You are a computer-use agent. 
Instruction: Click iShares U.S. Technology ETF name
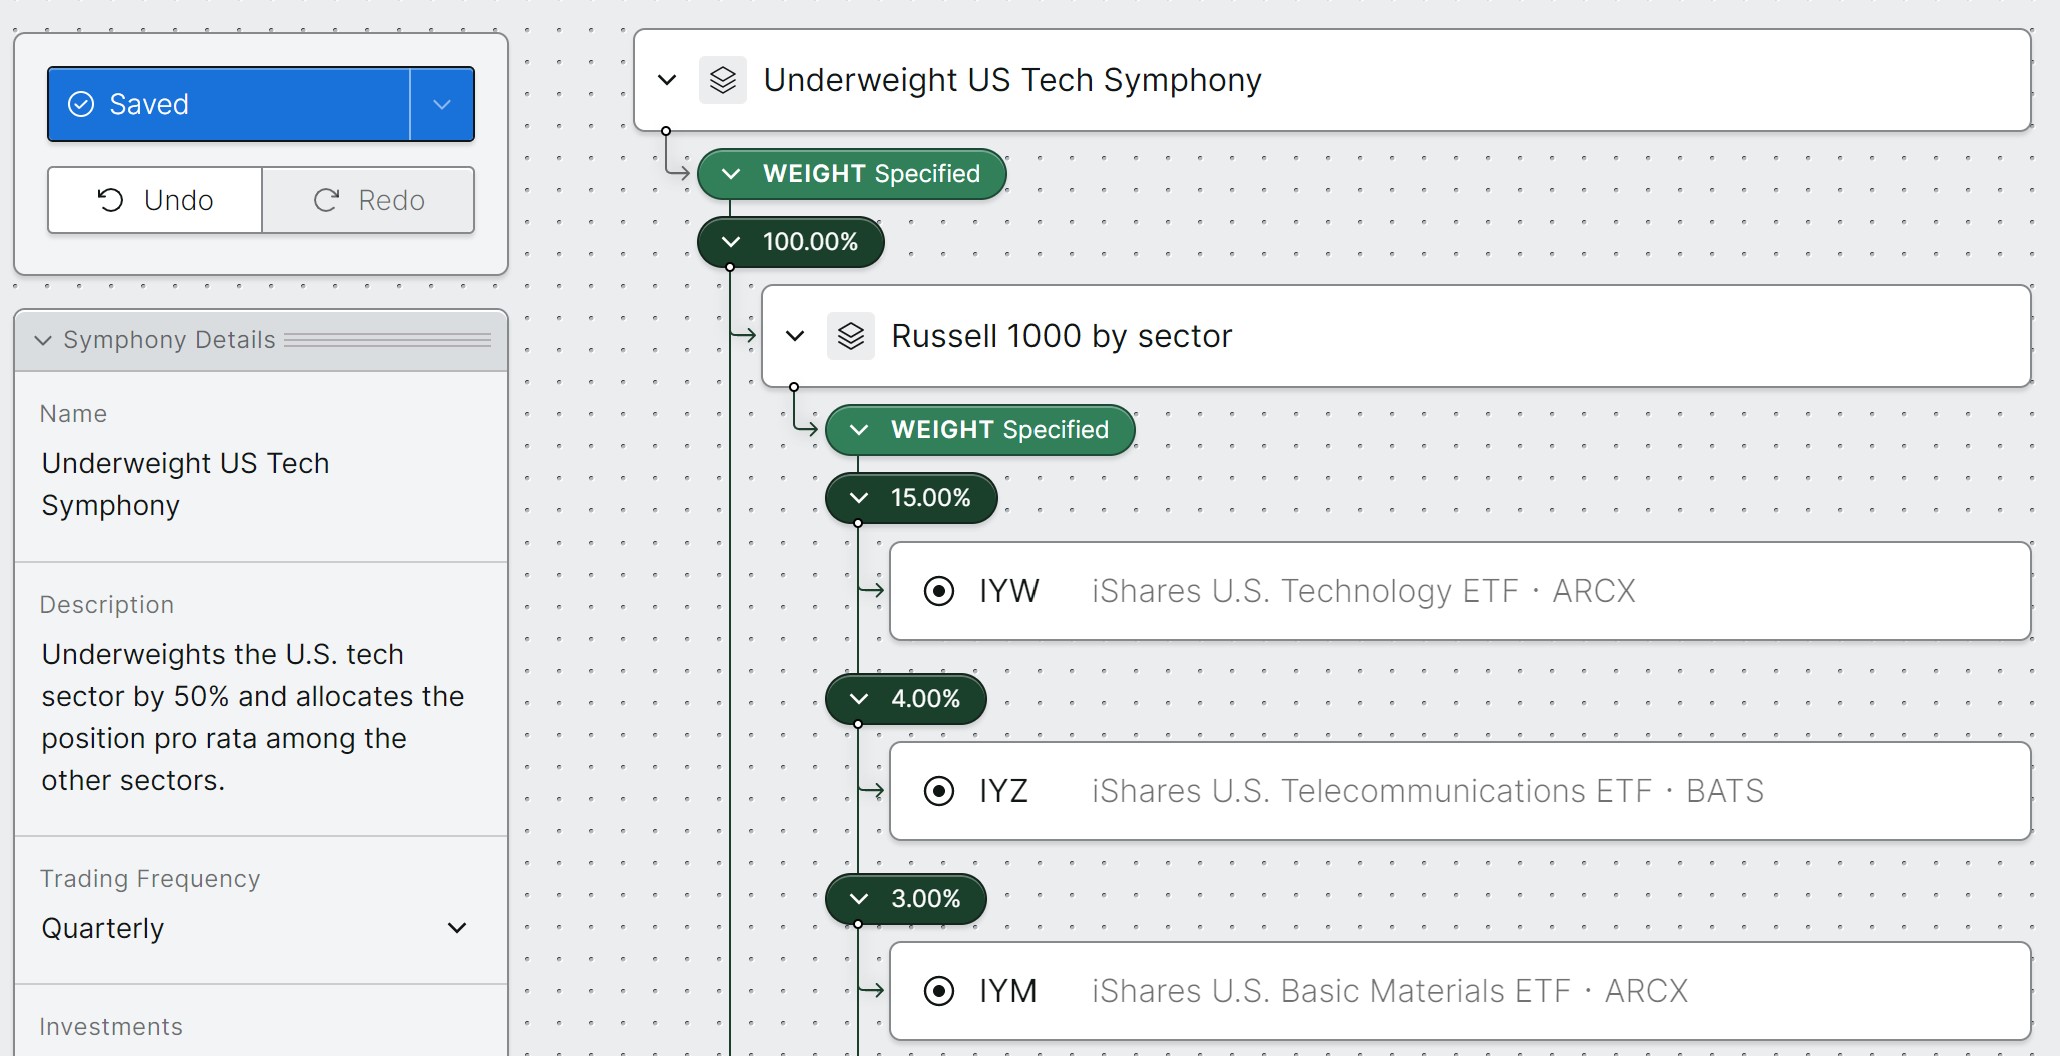click(1305, 591)
